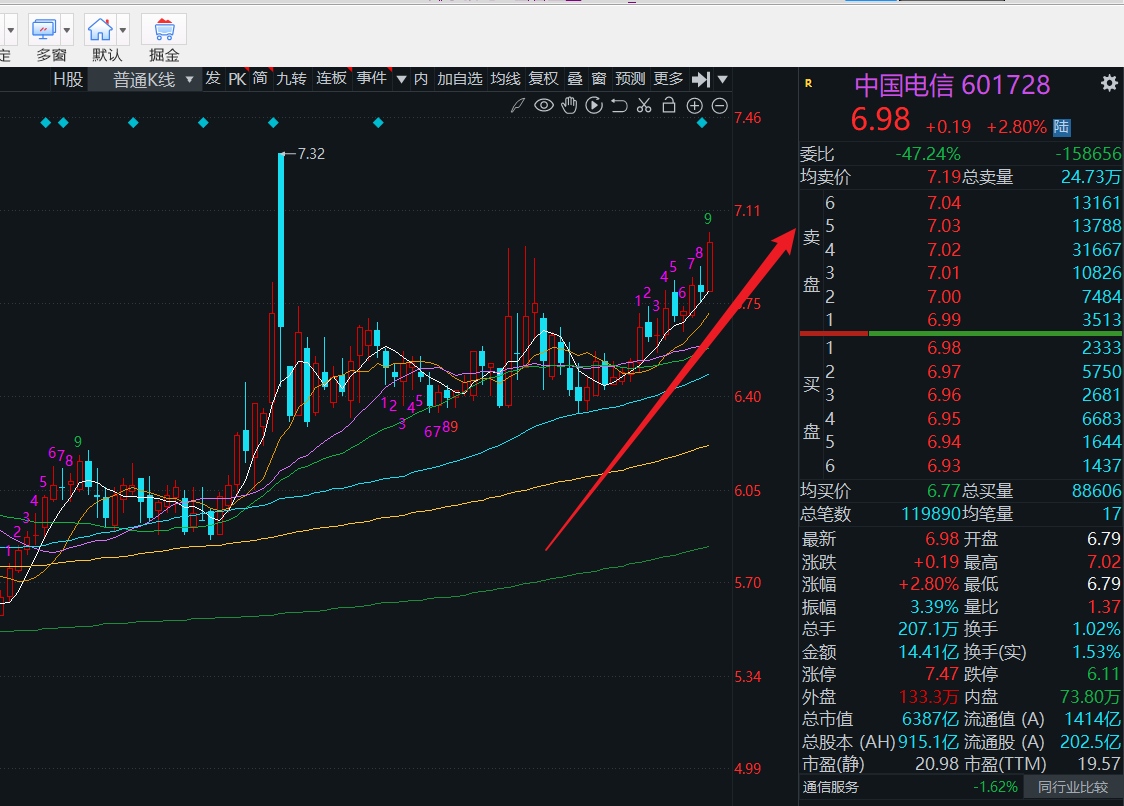Click the eye visibility icon on chart toolbar
Screen dimensions: 1124x806
click(x=544, y=105)
